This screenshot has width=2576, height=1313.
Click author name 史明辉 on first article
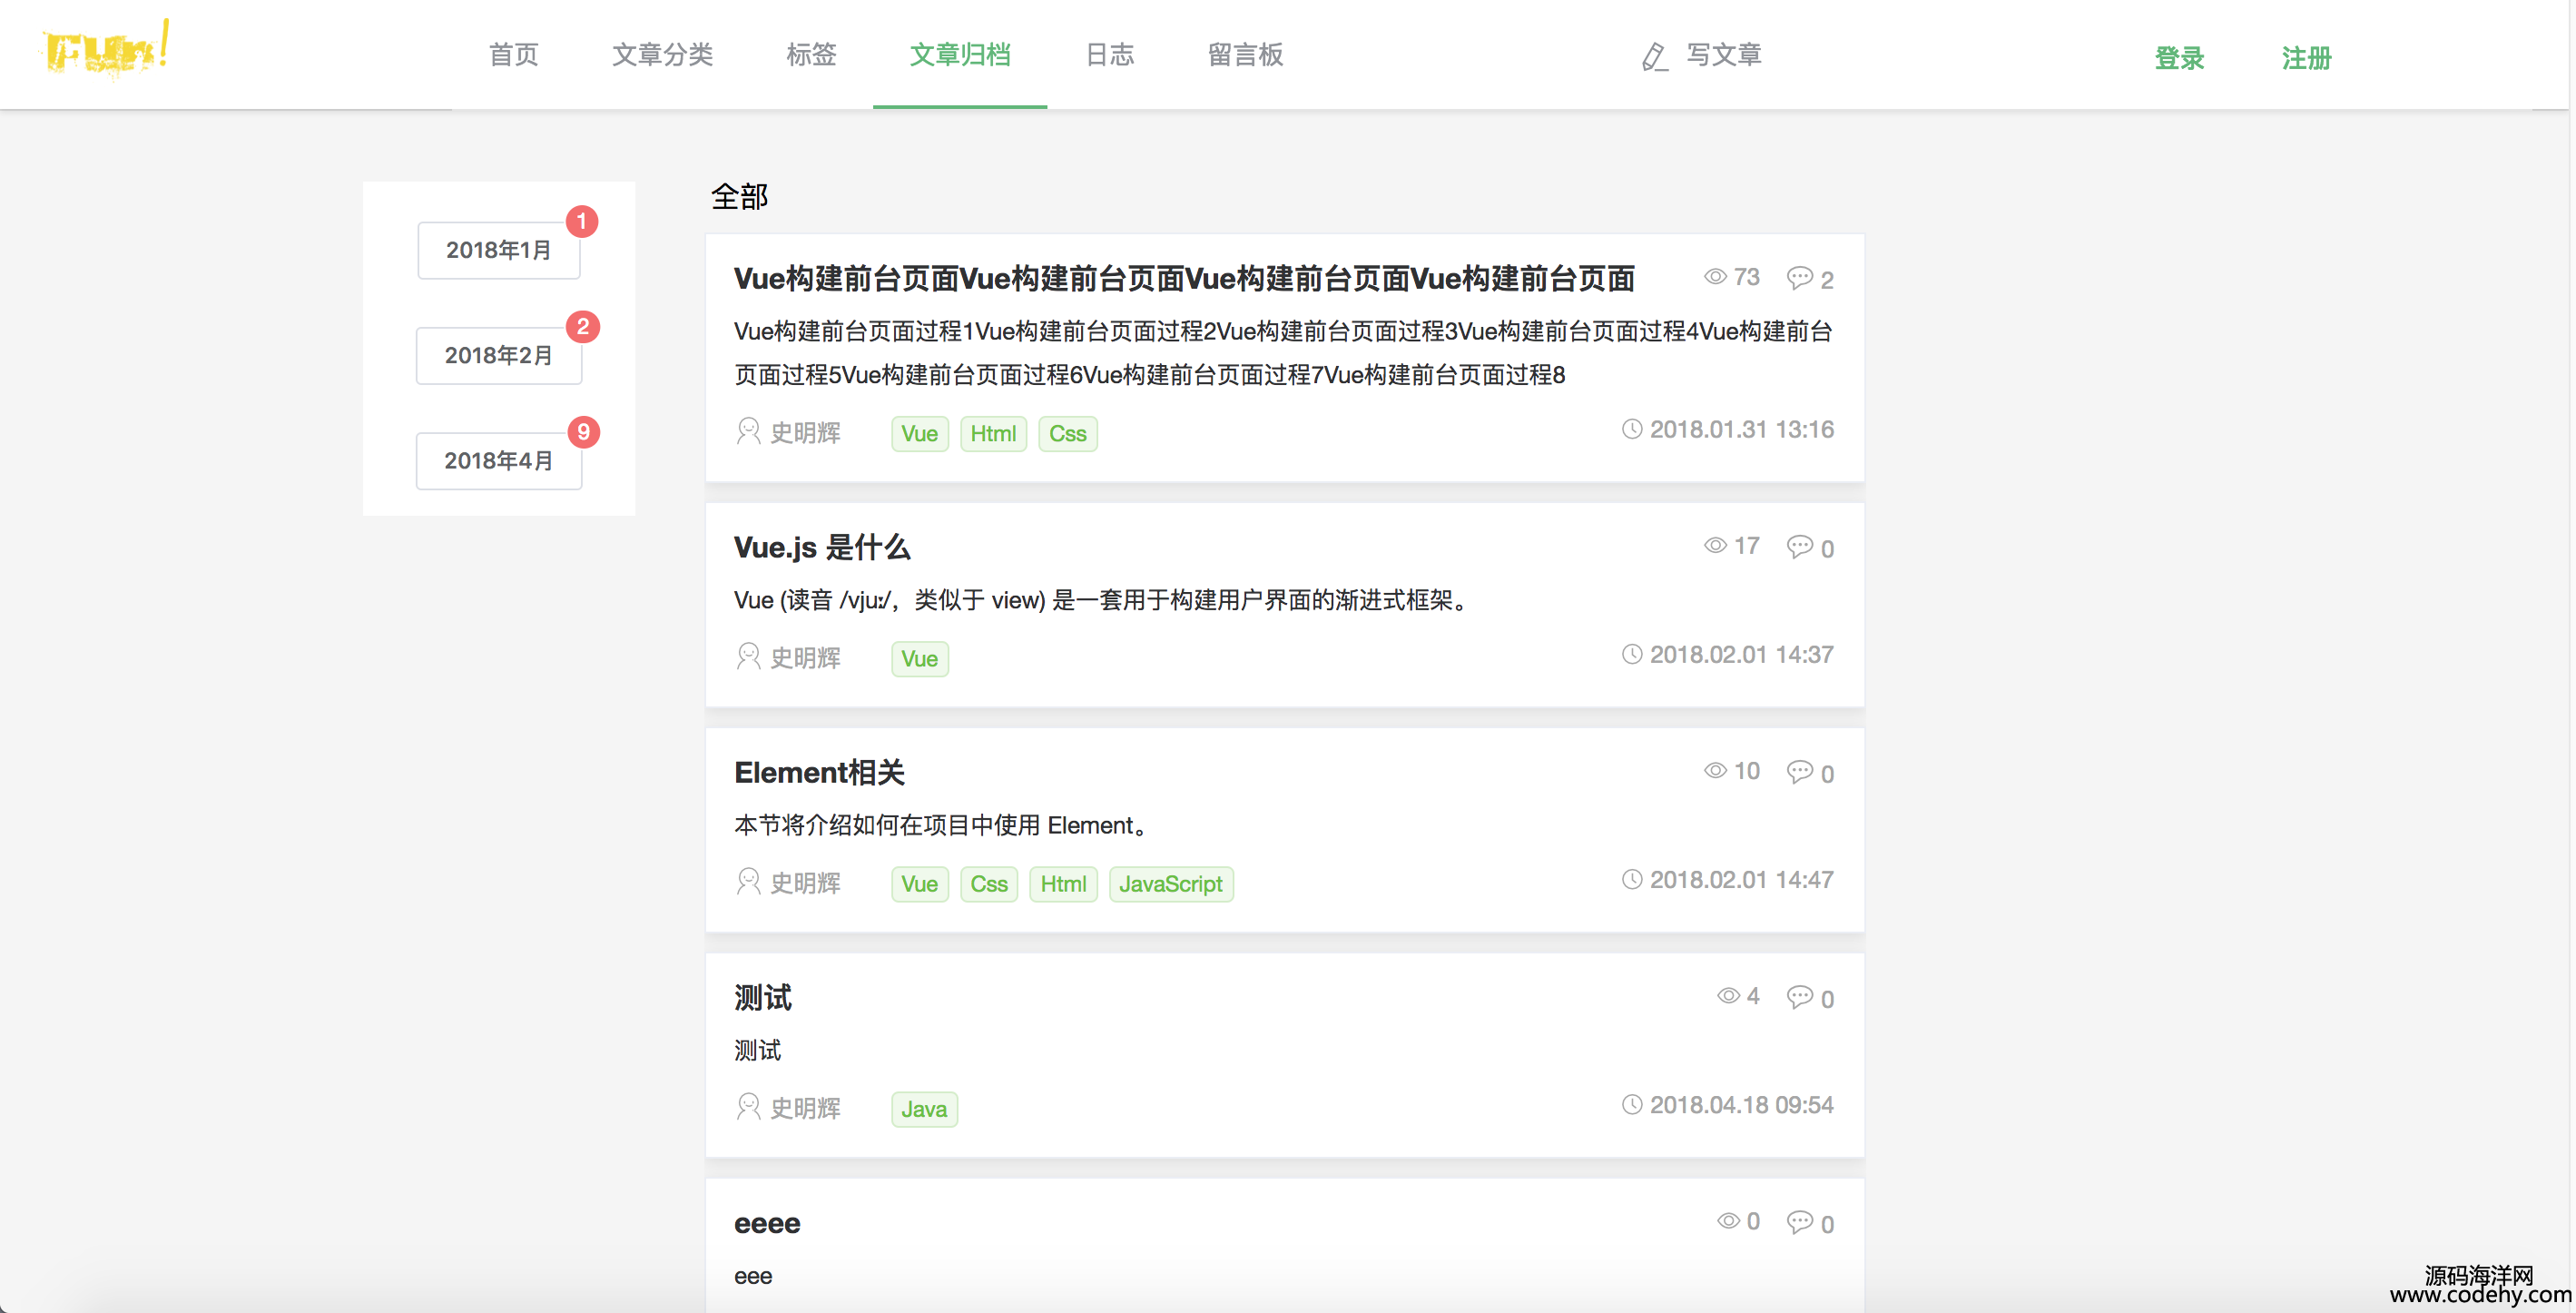pyautogui.click(x=805, y=432)
